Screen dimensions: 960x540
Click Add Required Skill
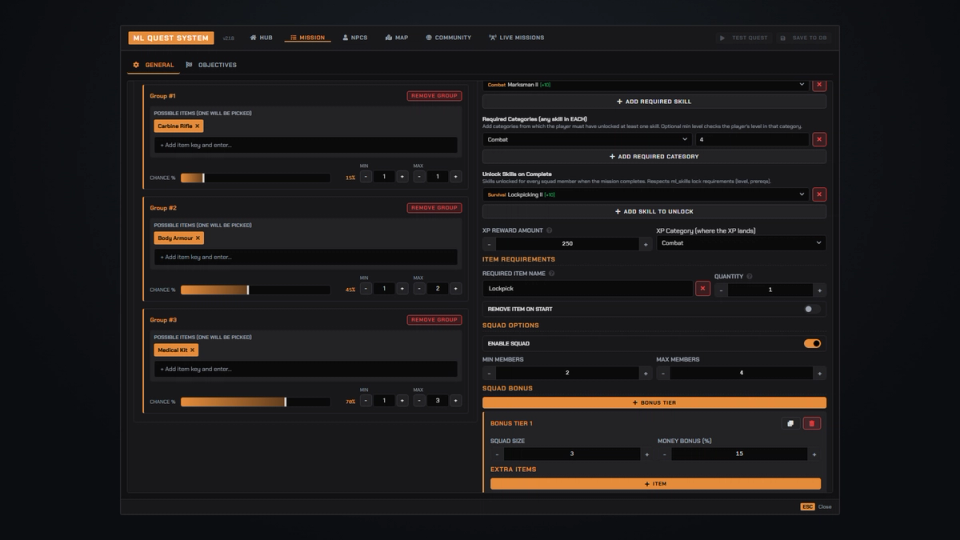[x=654, y=102]
